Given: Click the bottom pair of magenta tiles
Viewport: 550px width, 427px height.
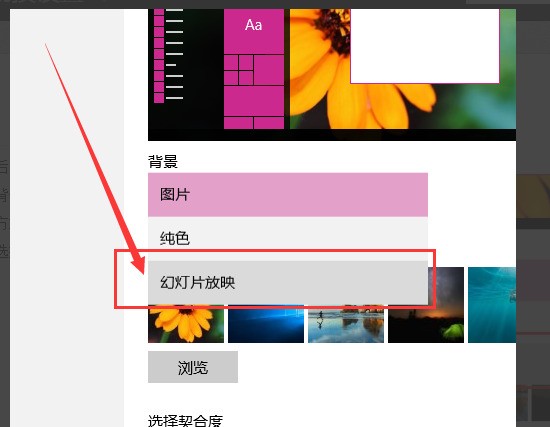Looking at the screenshot, I should 254,123.
